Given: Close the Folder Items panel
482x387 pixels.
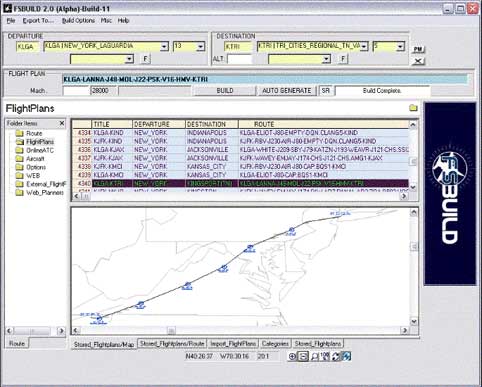Looking at the screenshot, I should (x=62, y=123).
